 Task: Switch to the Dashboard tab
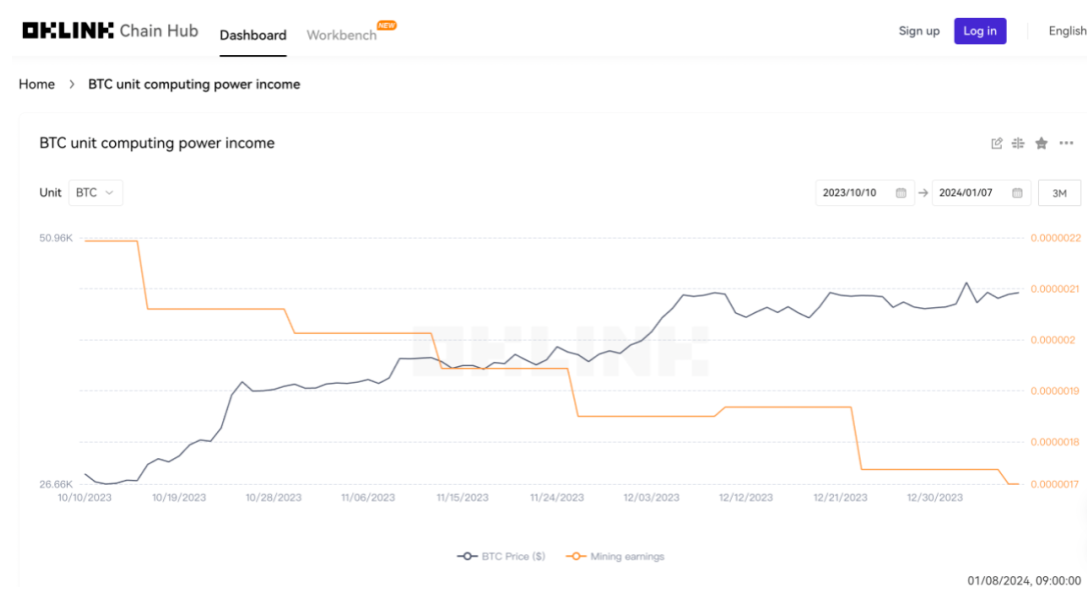click(x=253, y=35)
